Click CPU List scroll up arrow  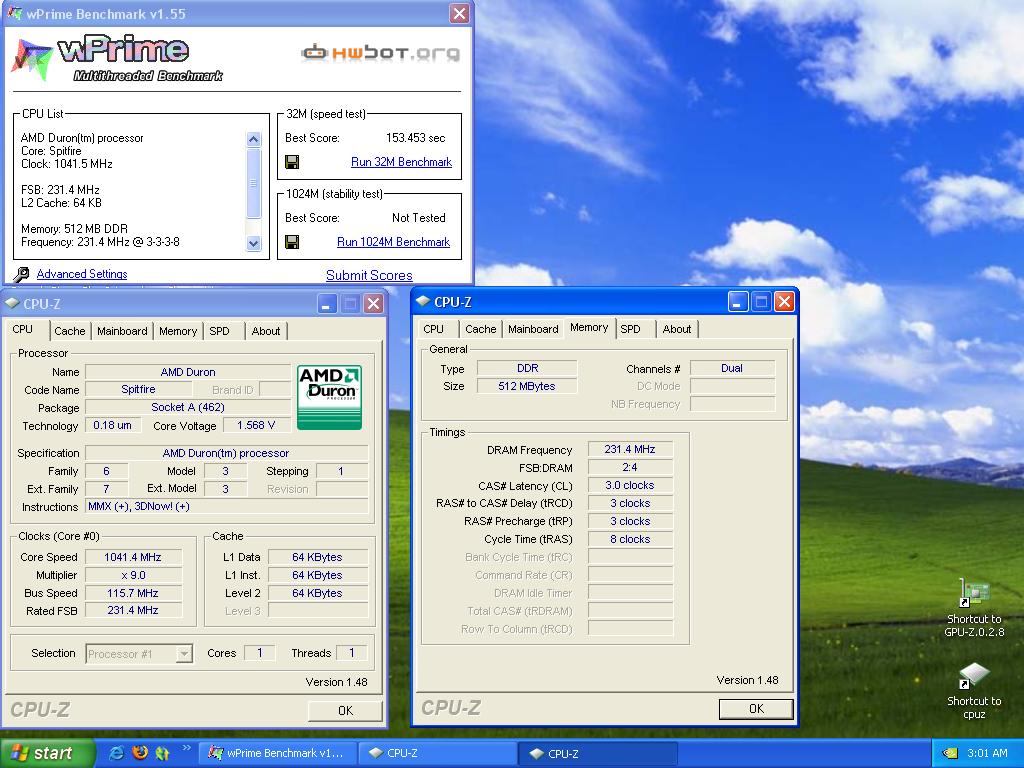(x=253, y=139)
